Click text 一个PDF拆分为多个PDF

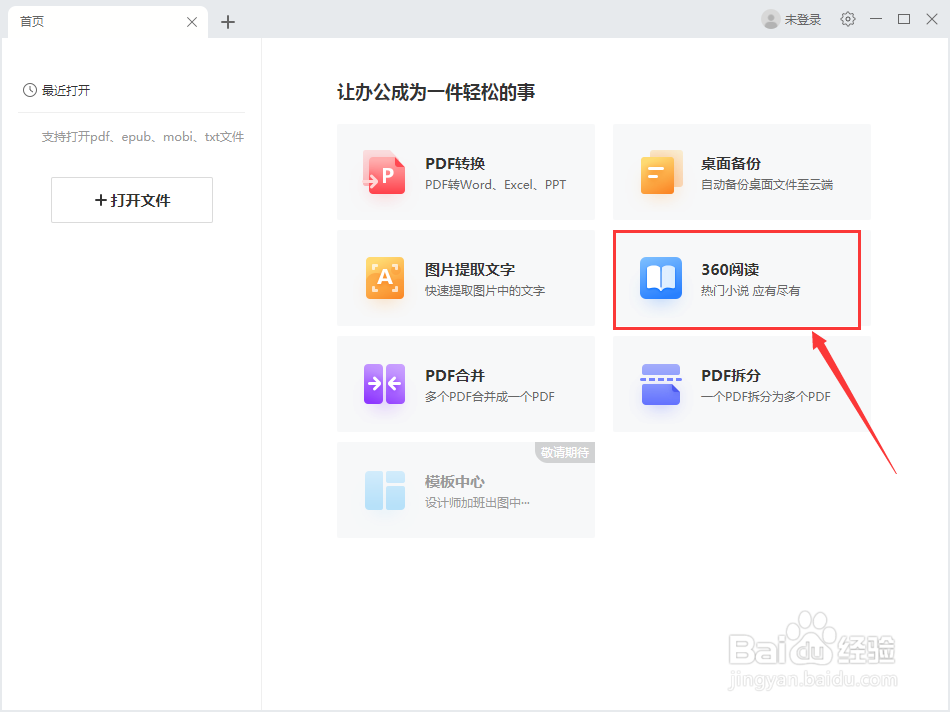point(766,397)
